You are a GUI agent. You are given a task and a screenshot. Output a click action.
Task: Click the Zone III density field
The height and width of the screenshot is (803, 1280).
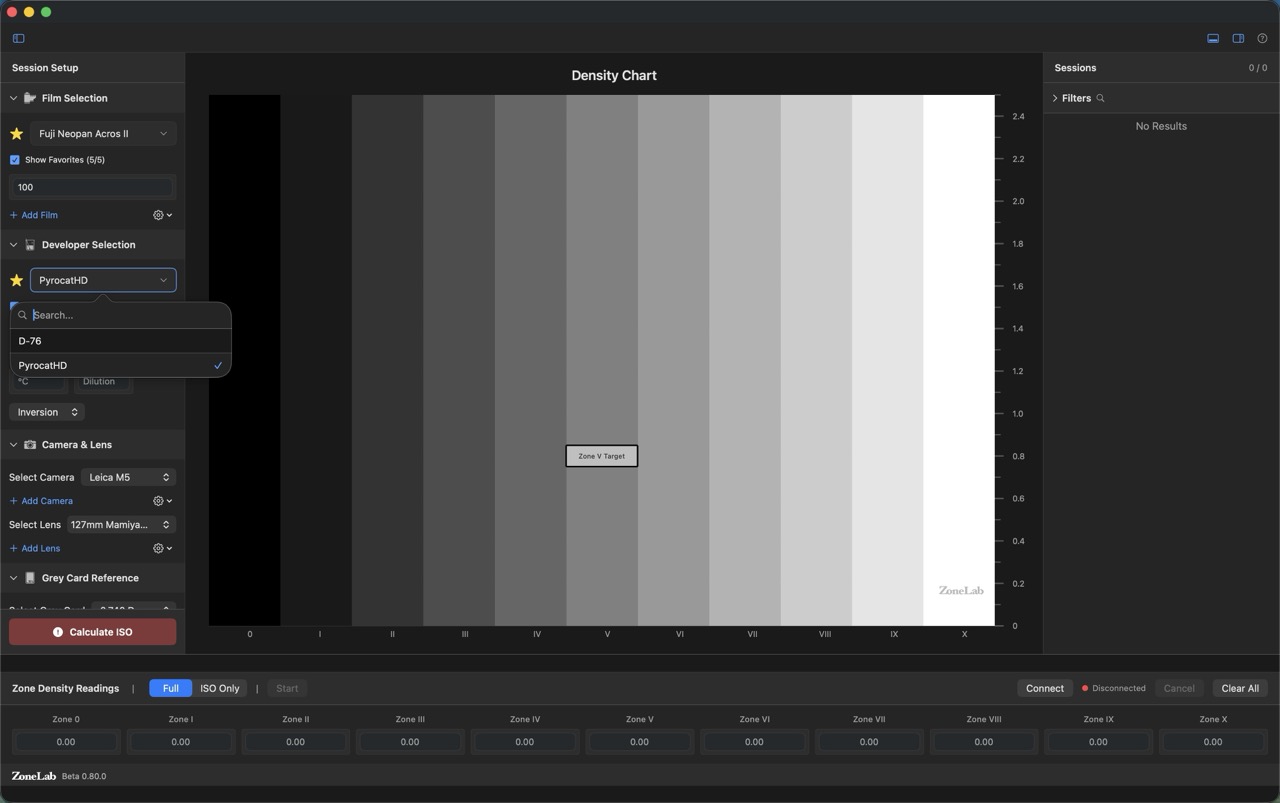tap(410, 742)
